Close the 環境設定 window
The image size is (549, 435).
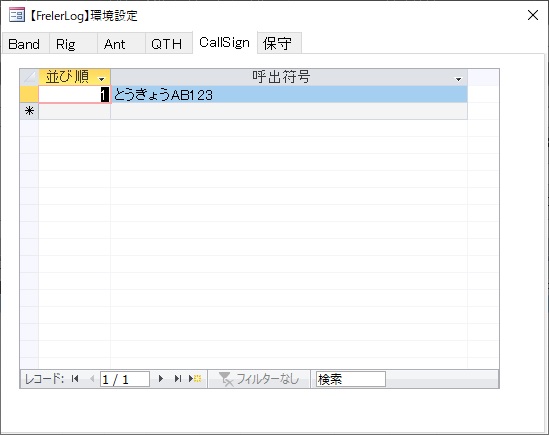533,15
